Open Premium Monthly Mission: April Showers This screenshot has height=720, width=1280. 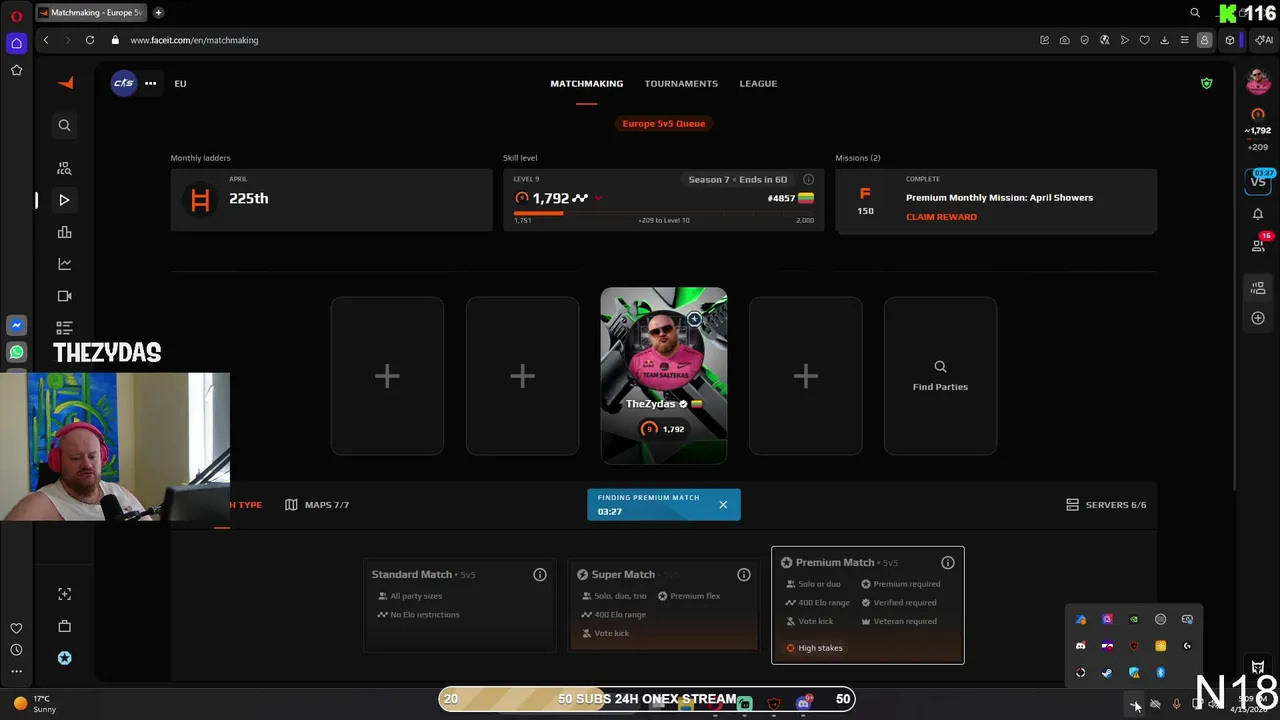click(x=999, y=197)
